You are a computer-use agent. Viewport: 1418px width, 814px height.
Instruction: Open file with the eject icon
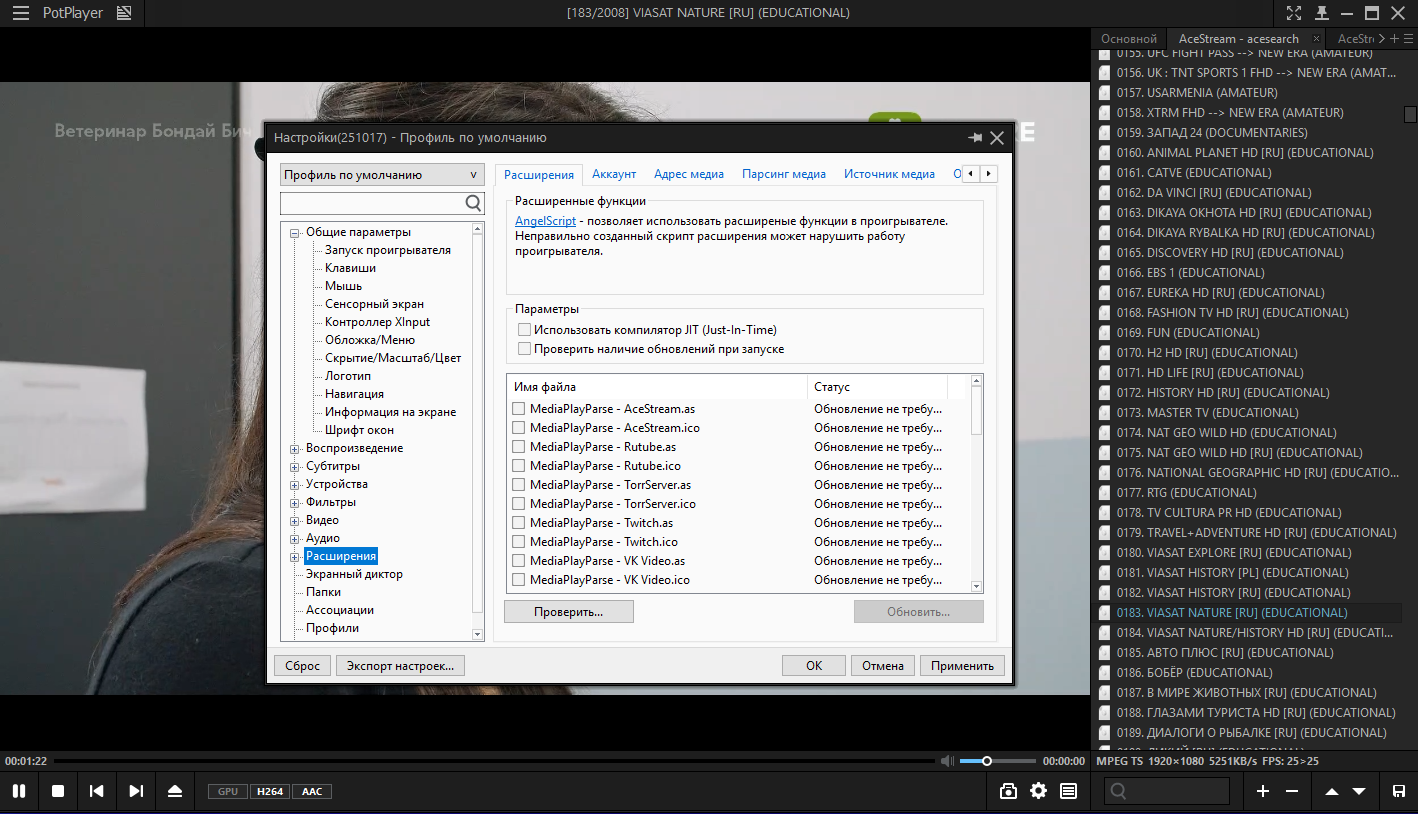[175, 791]
